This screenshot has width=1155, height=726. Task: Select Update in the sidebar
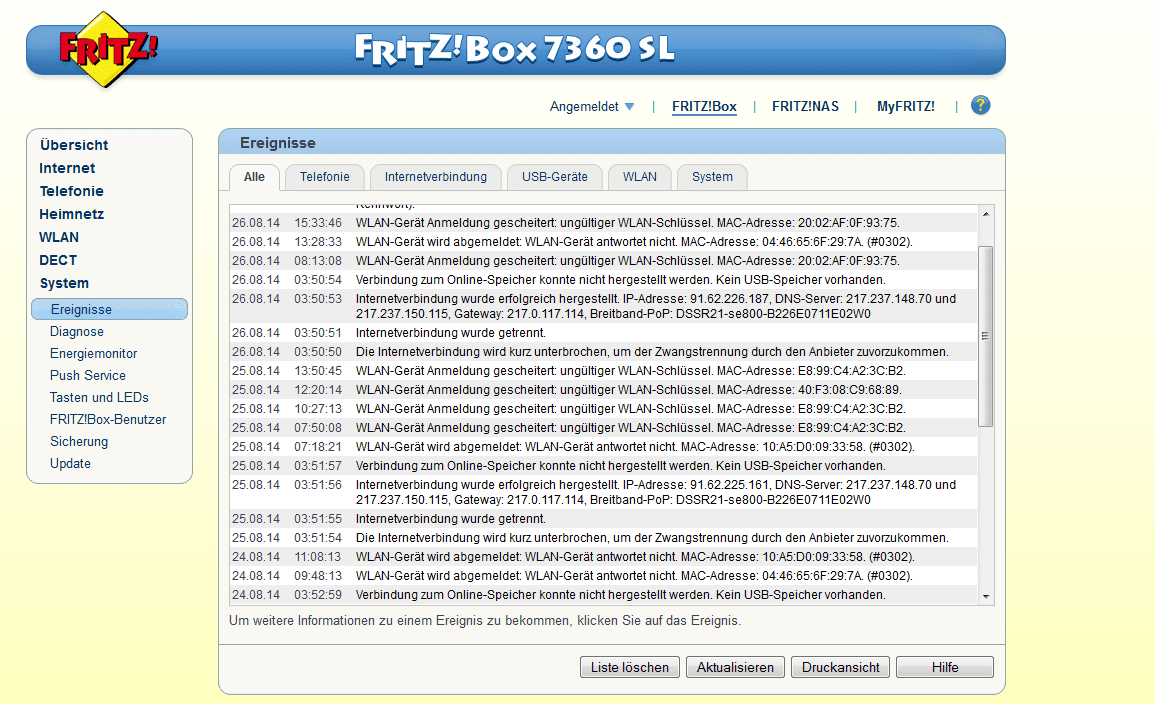click(70, 464)
